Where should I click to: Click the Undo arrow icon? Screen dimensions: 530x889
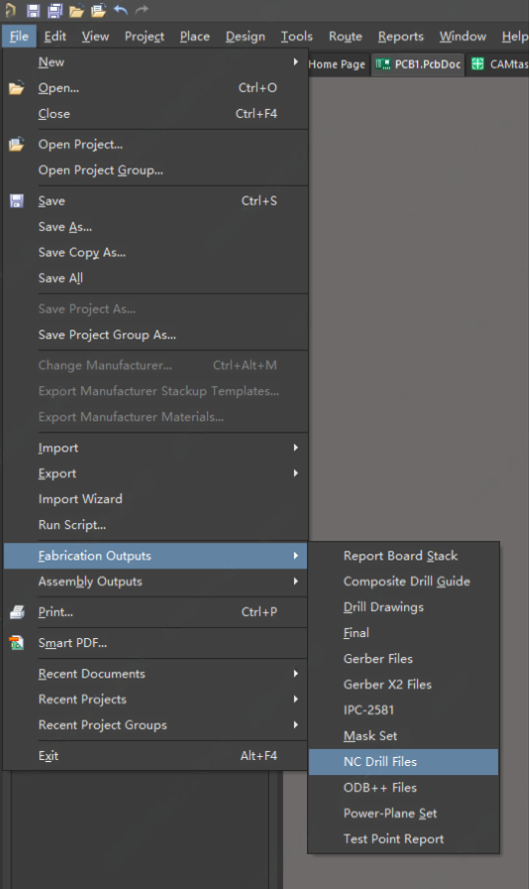point(121,9)
